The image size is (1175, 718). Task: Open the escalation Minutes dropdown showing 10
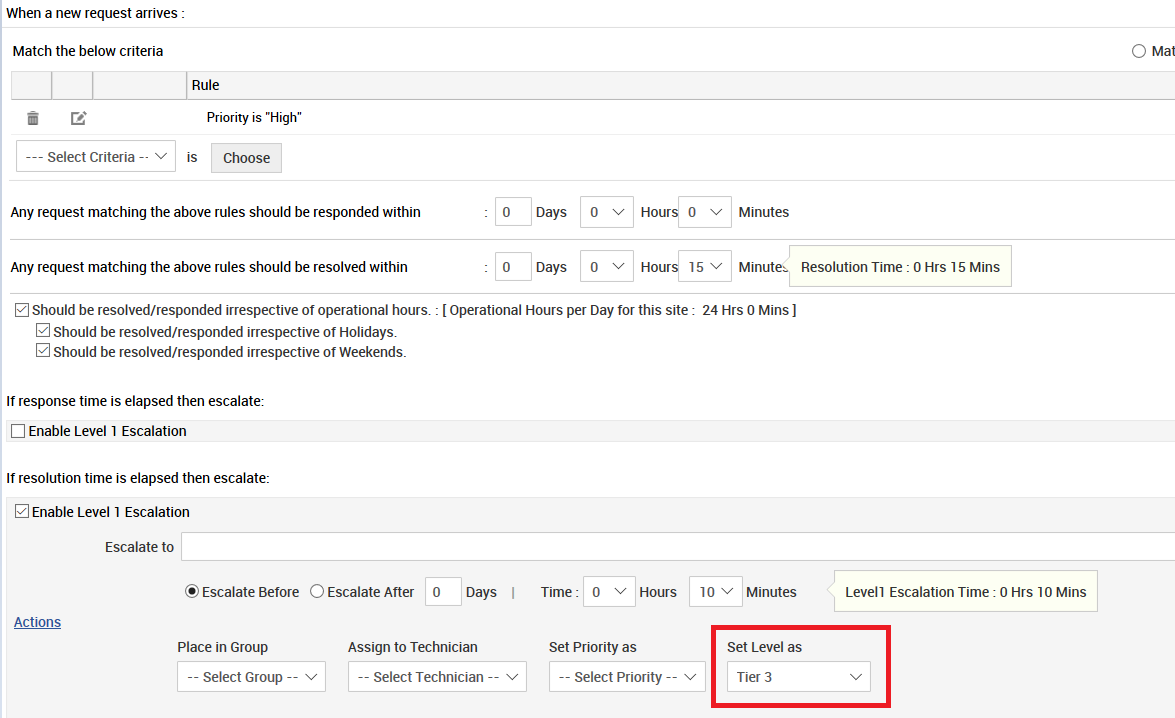[x=715, y=591]
